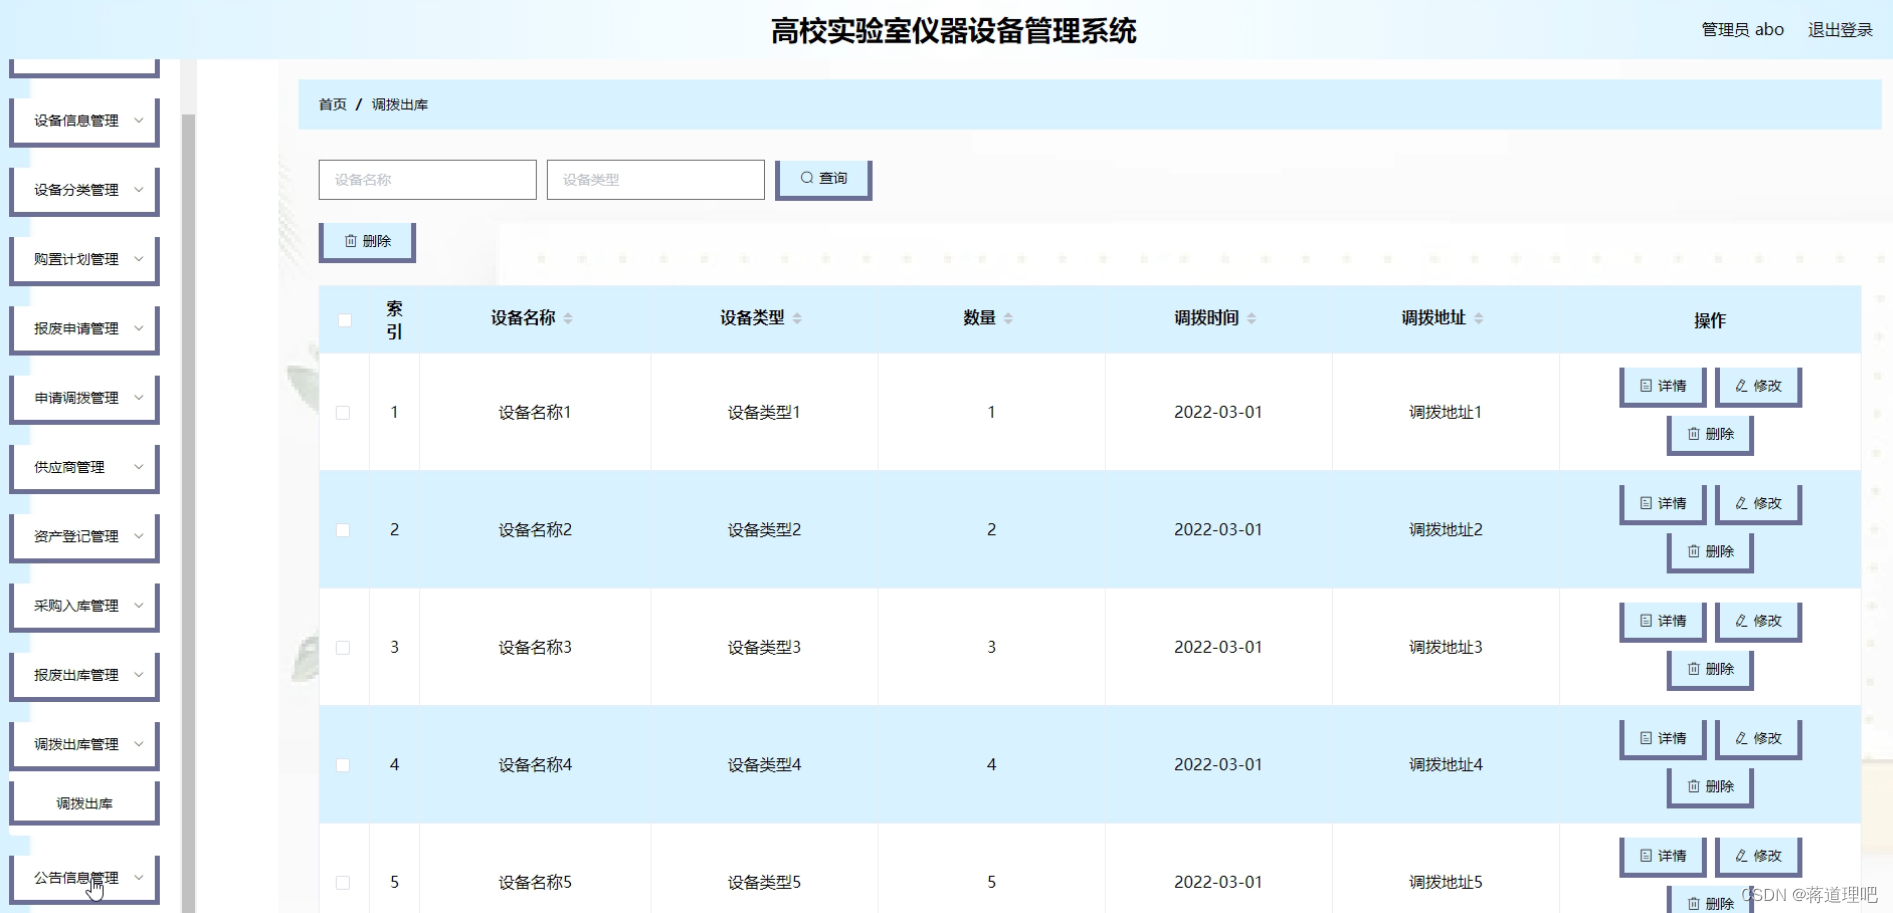Click the edit pencil icon on row 1 修改

tap(1742, 386)
